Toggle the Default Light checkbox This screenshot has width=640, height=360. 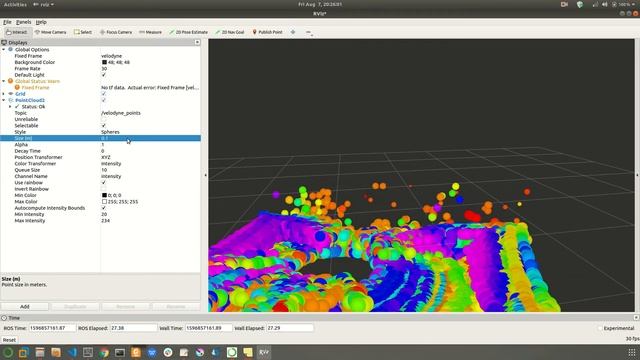tap(104, 75)
